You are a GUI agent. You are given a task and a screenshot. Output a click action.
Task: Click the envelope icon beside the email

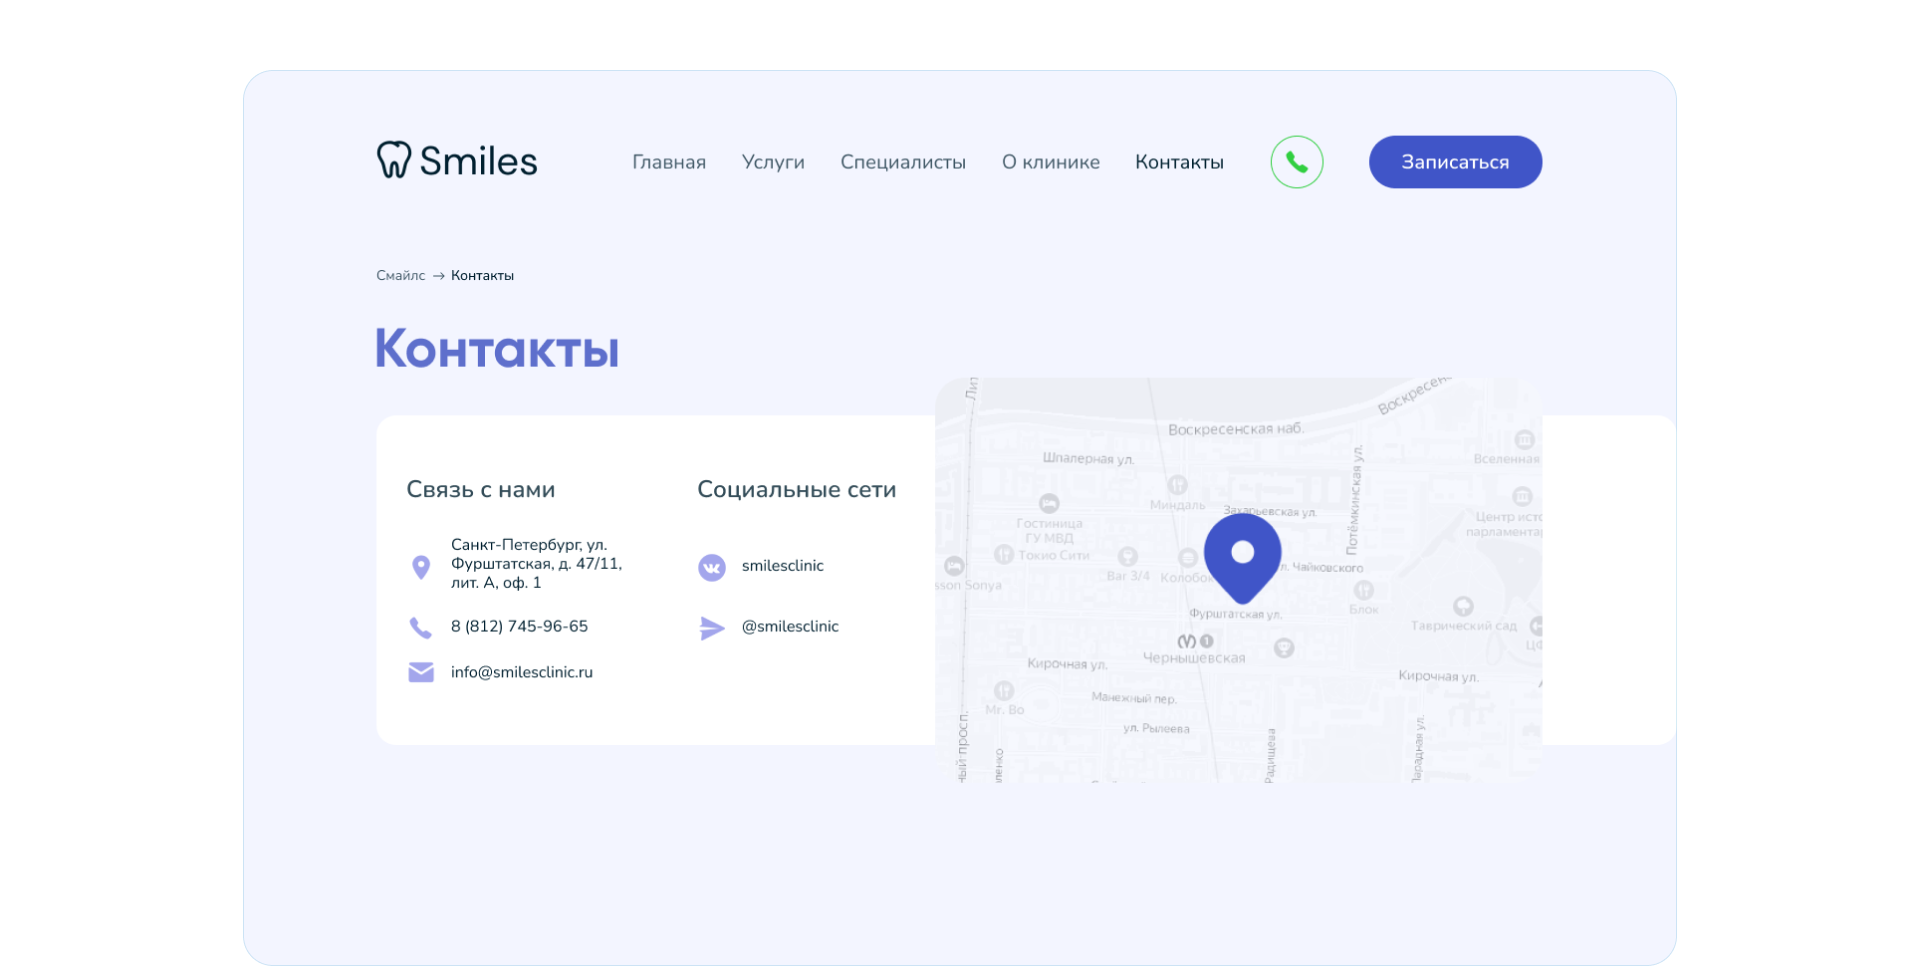(420, 672)
